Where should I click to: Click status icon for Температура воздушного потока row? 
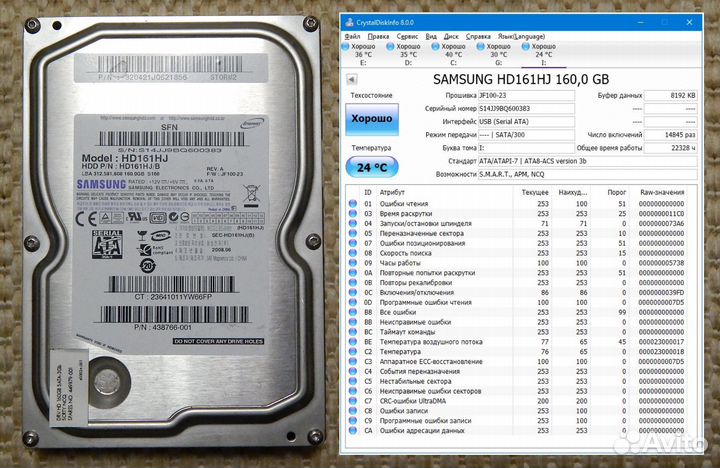click(353, 342)
